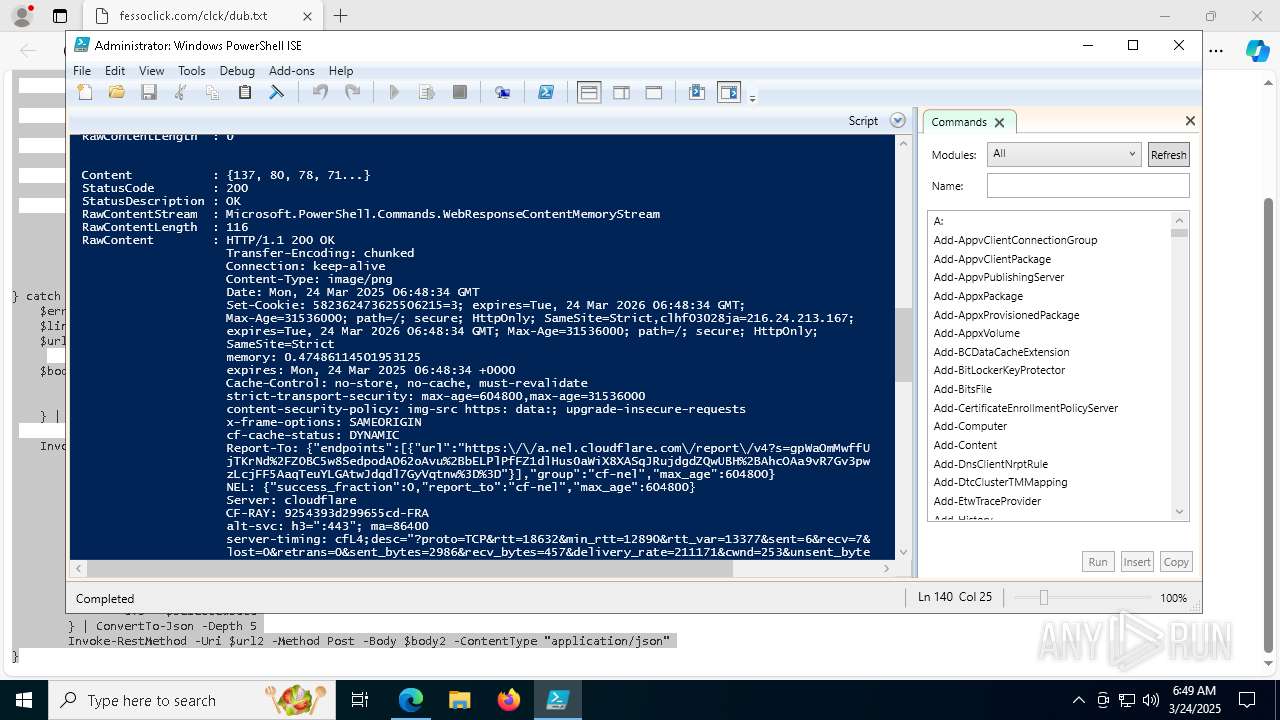Click the taskbar search box

192,700
